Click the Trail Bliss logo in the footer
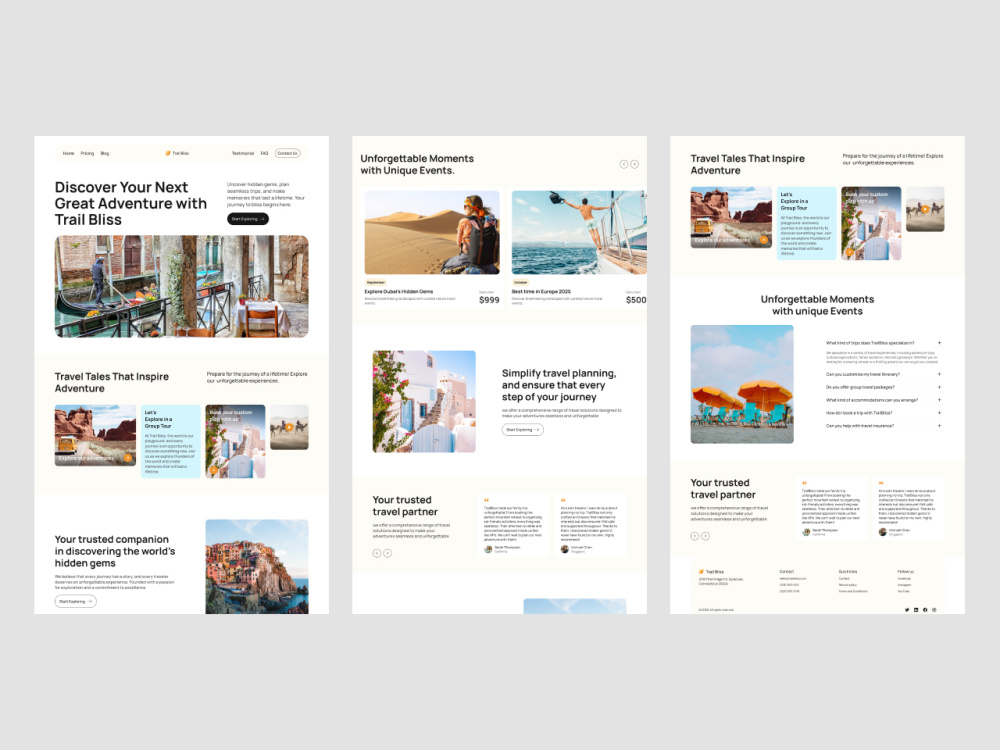Image resolution: width=1000 pixels, height=750 pixels. [711, 572]
